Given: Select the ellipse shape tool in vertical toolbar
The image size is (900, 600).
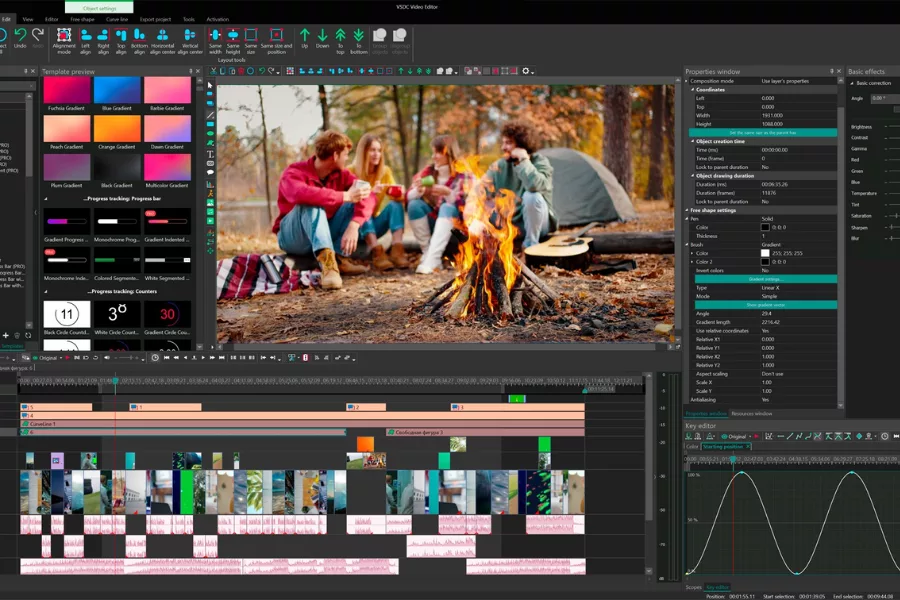Looking at the screenshot, I should click(210, 133).
